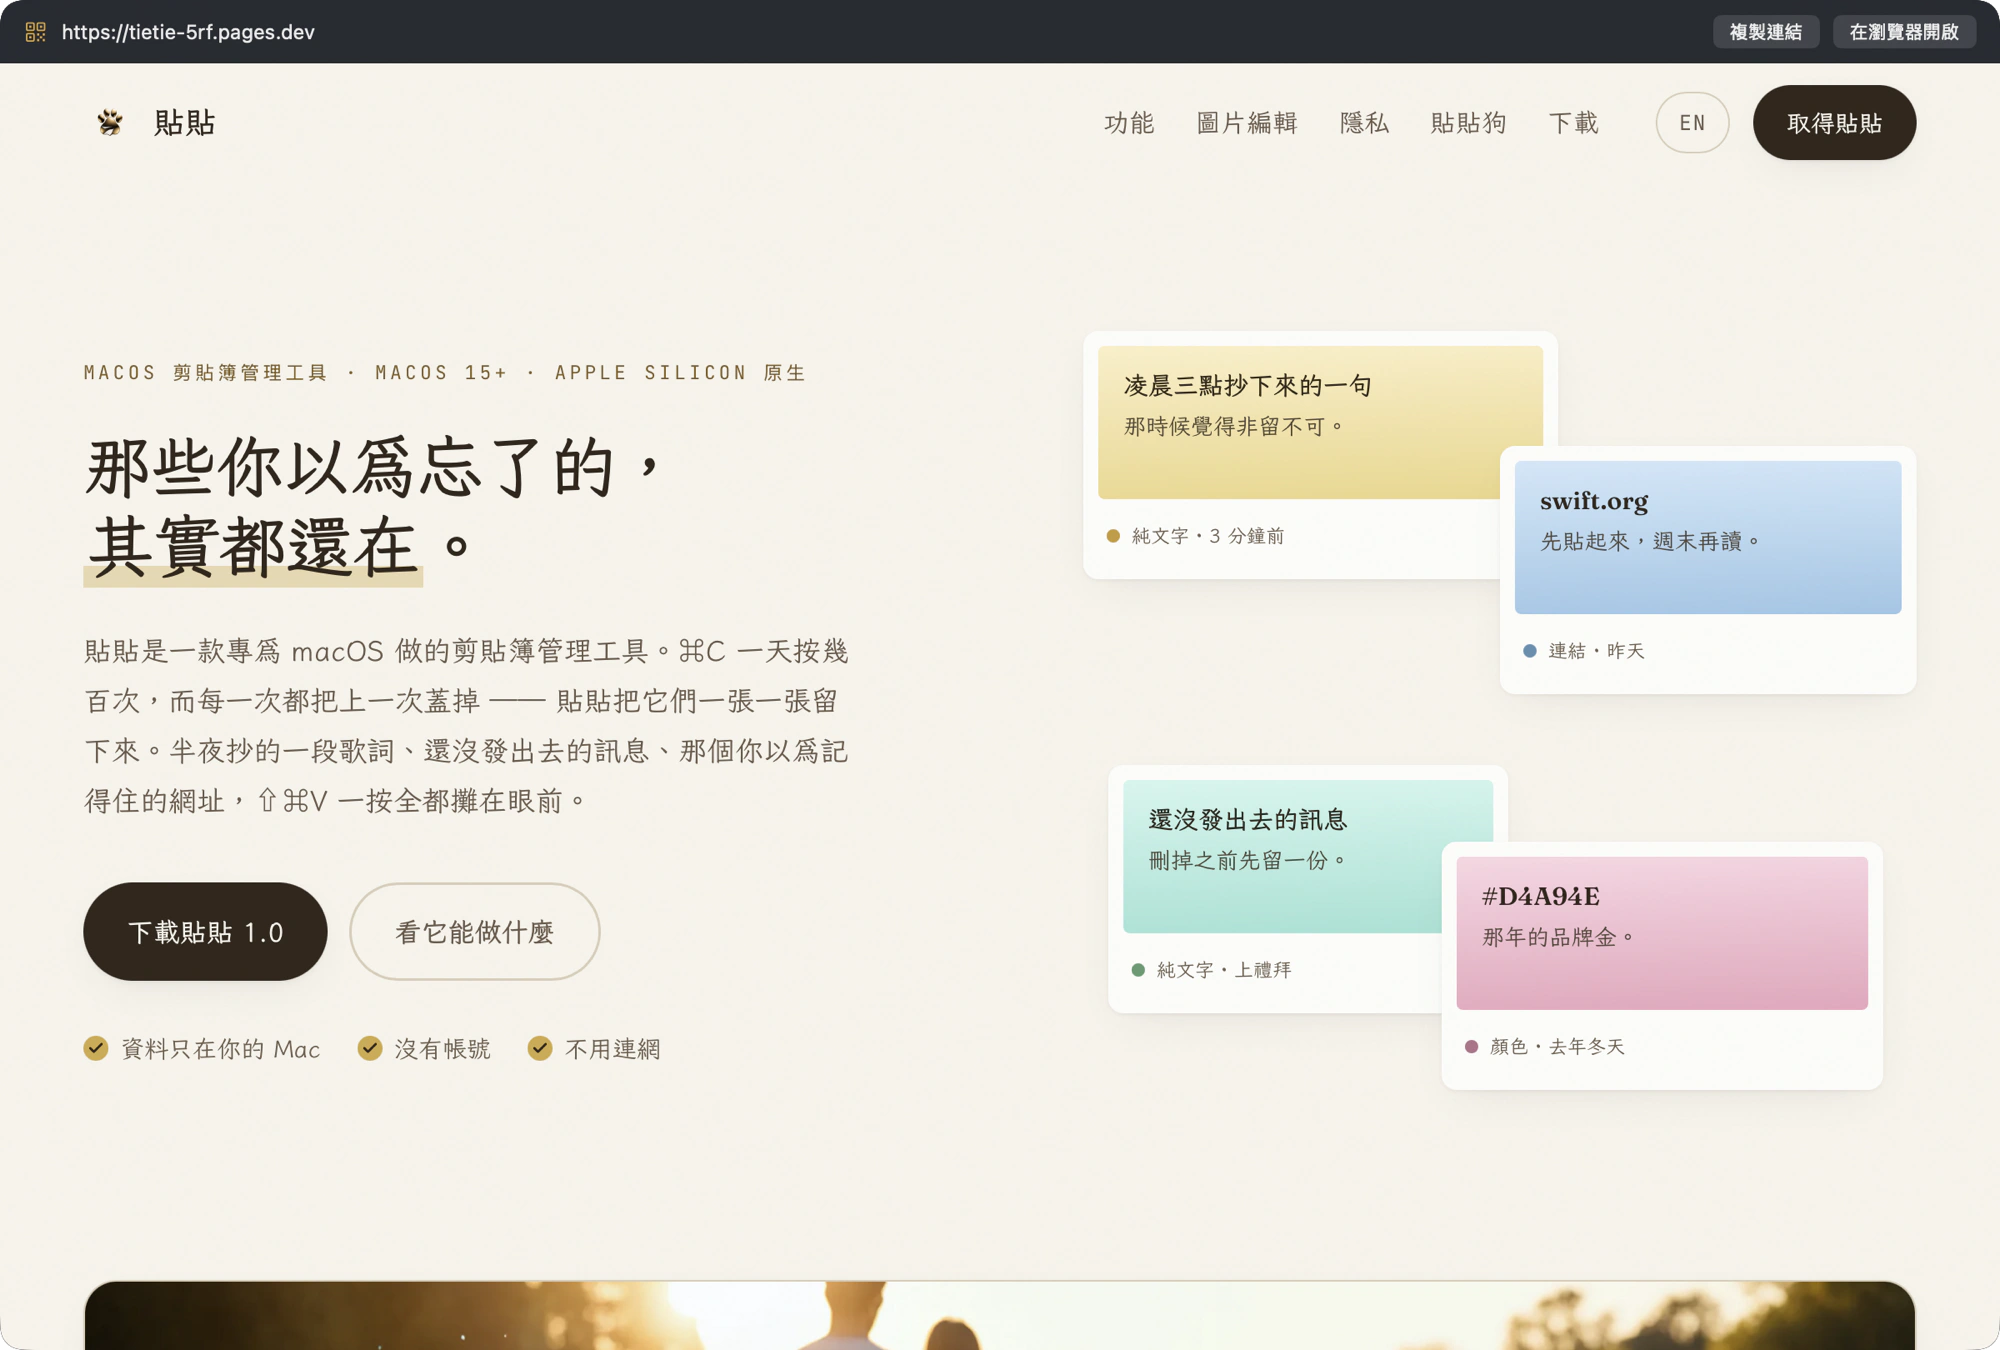Click the text 資料只在你的 Mac
This screenshot has width=2000, height=1350.
coord(221,1049)
